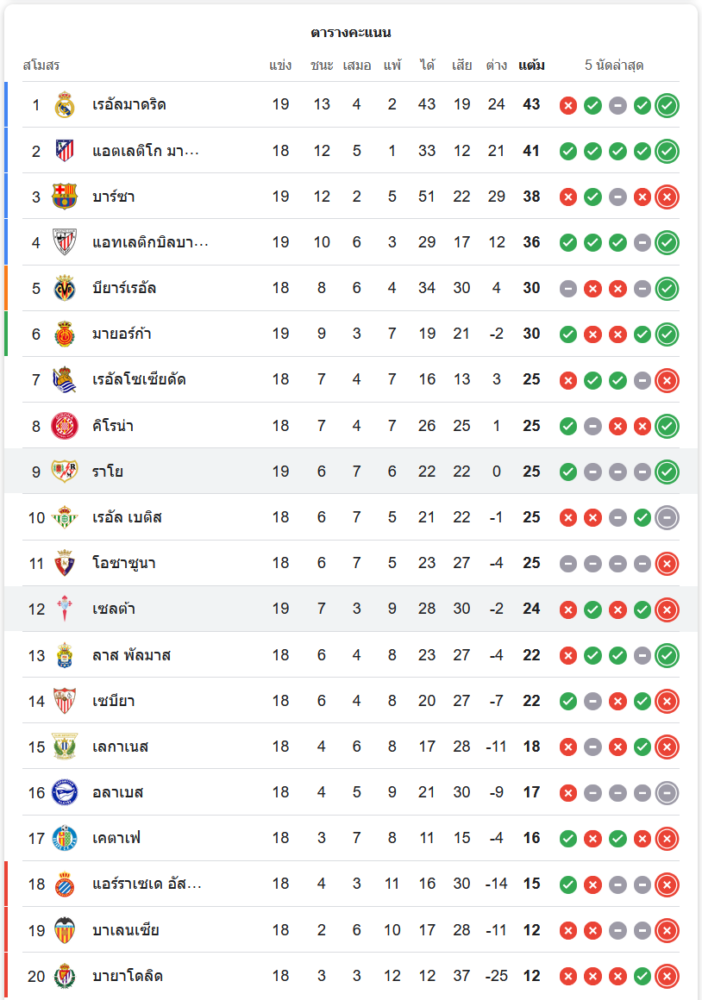
Task: Click the แต้ม points column header
Action: point(531,66)
